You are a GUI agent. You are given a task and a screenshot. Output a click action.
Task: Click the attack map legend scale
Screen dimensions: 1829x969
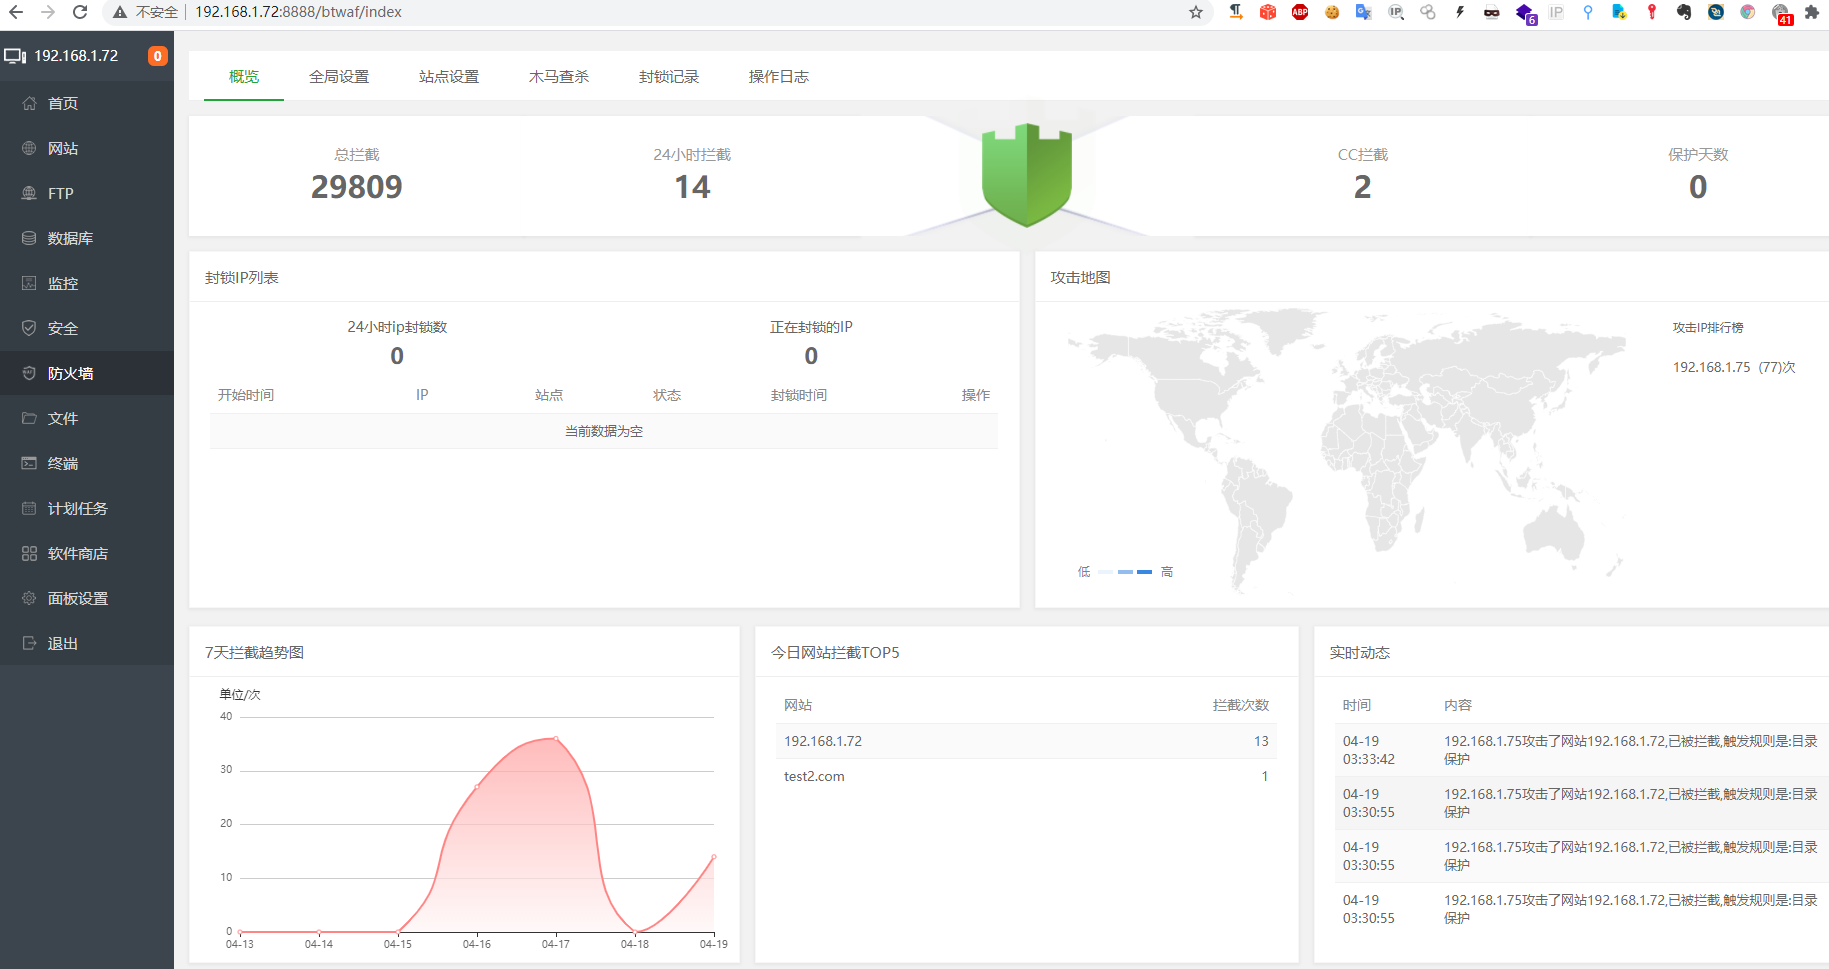pyautogui.click(x=1125, y=572)
